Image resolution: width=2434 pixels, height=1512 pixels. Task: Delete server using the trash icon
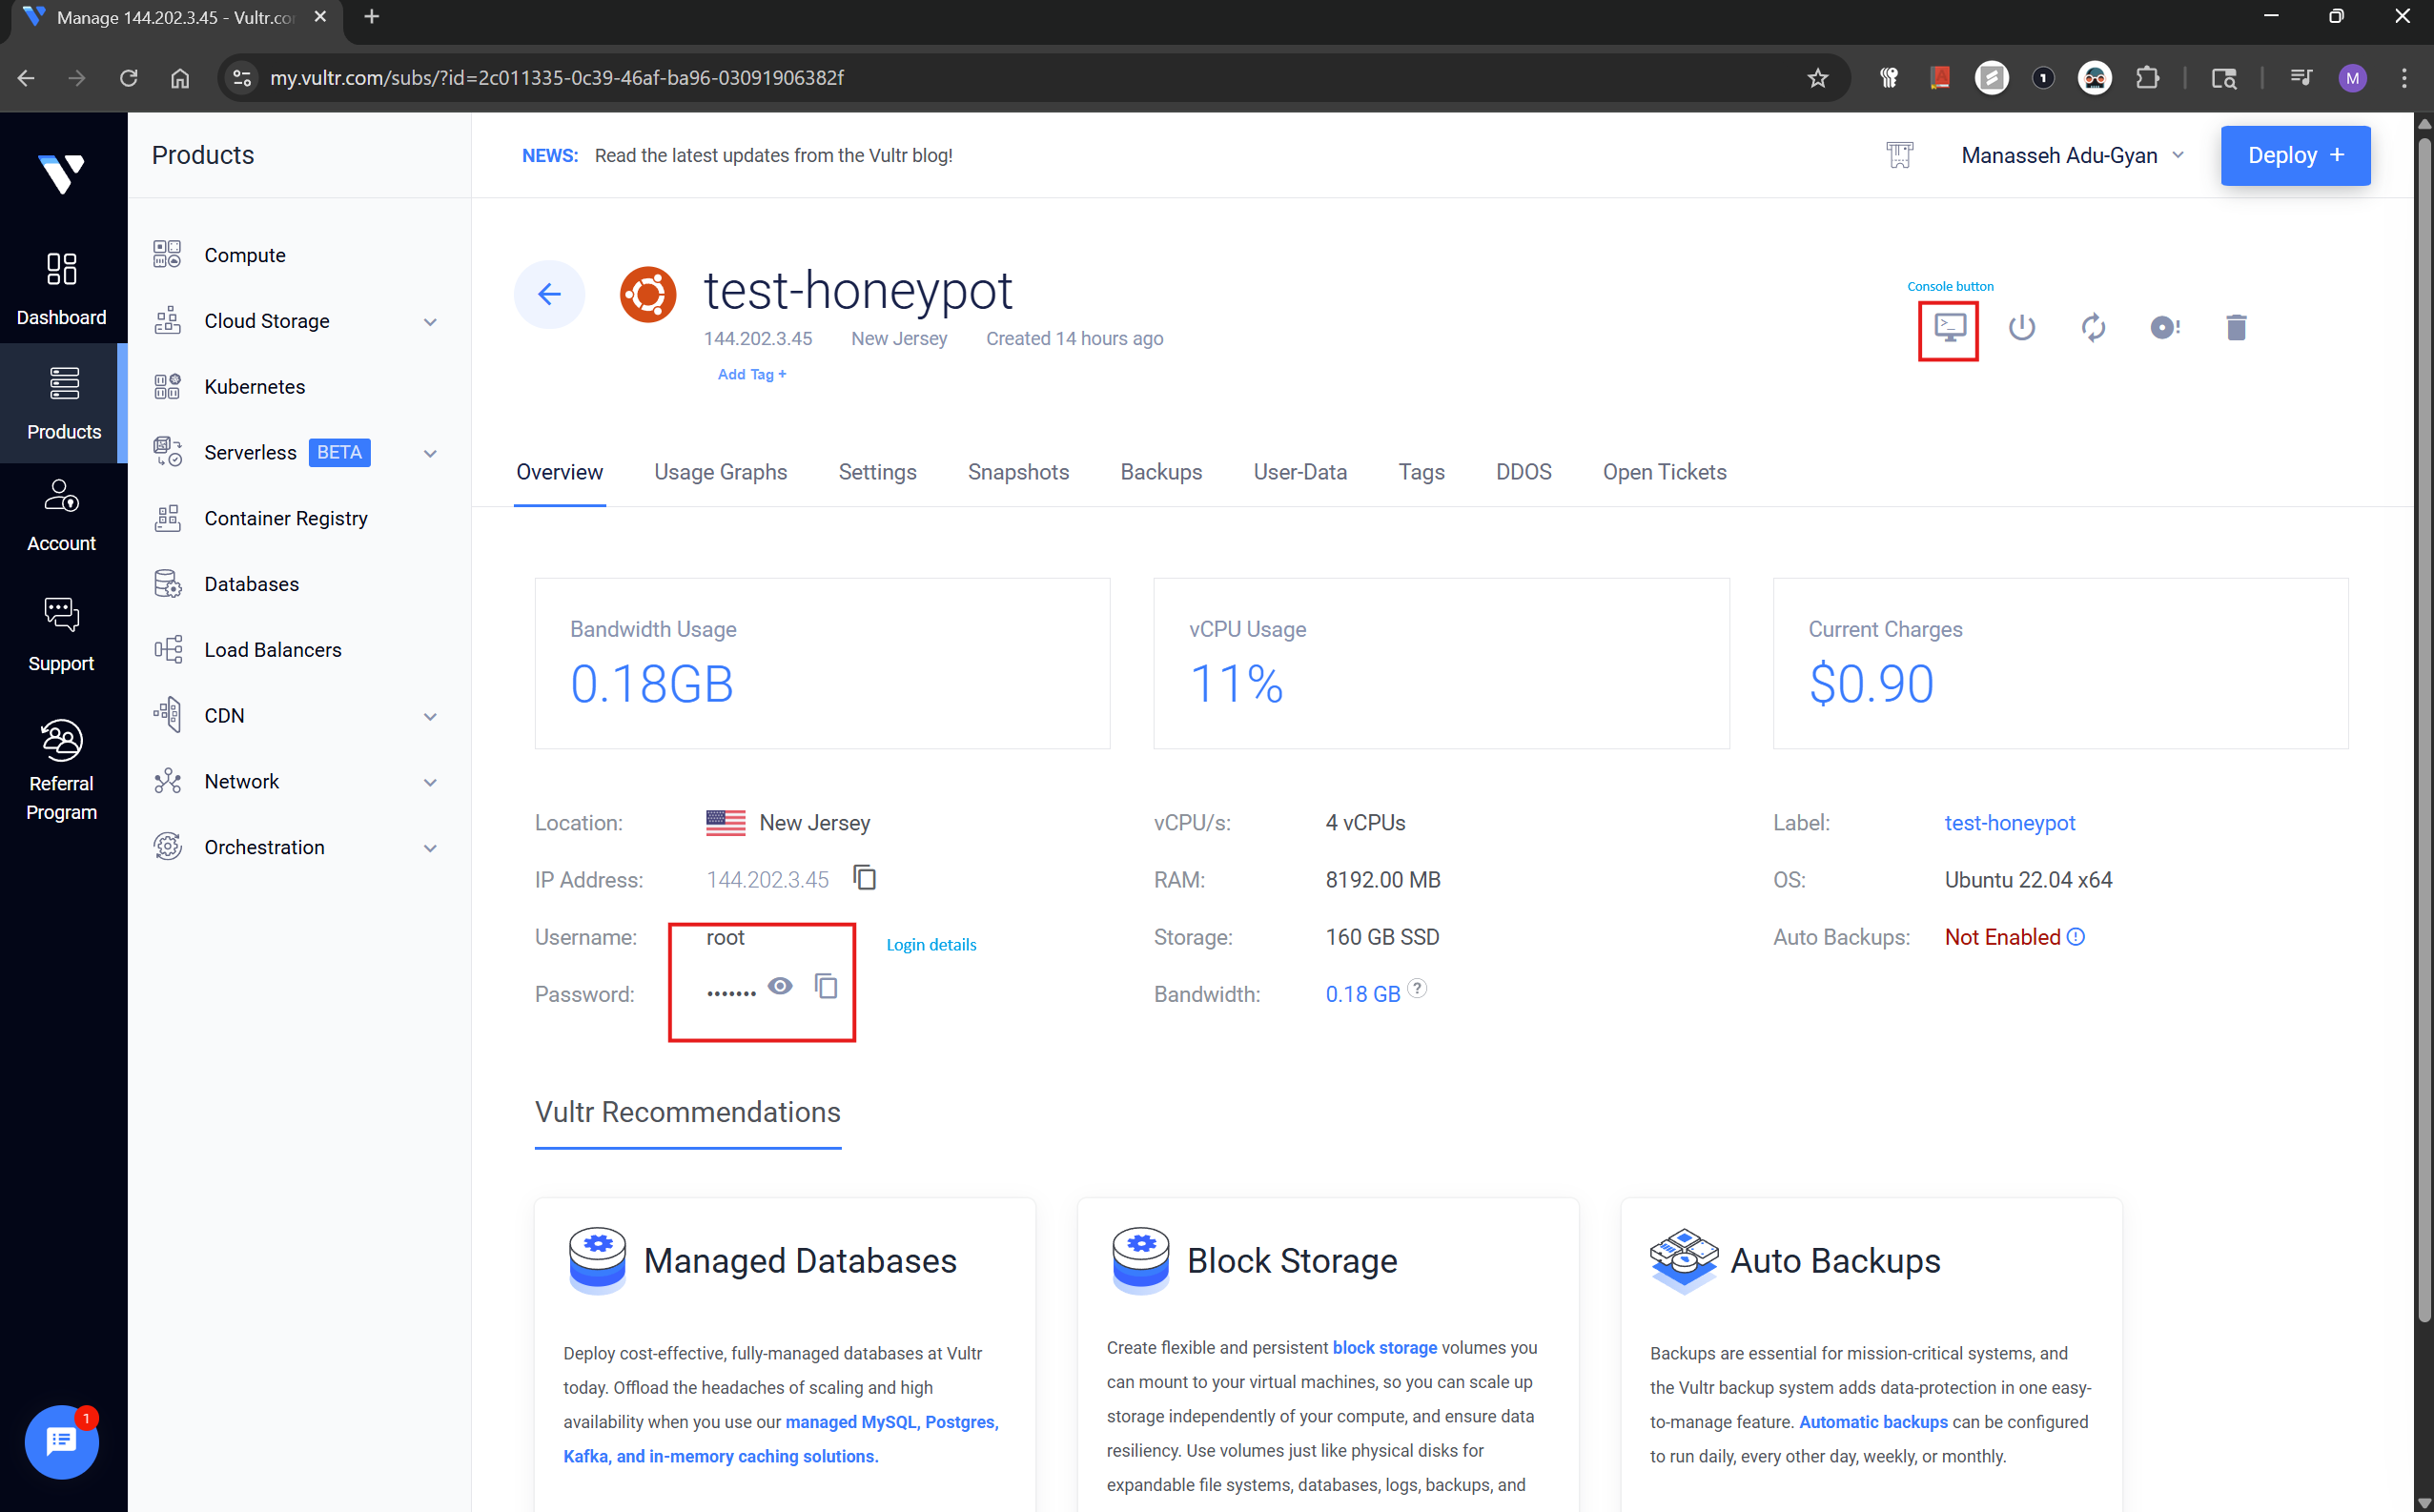(2236, 327)
